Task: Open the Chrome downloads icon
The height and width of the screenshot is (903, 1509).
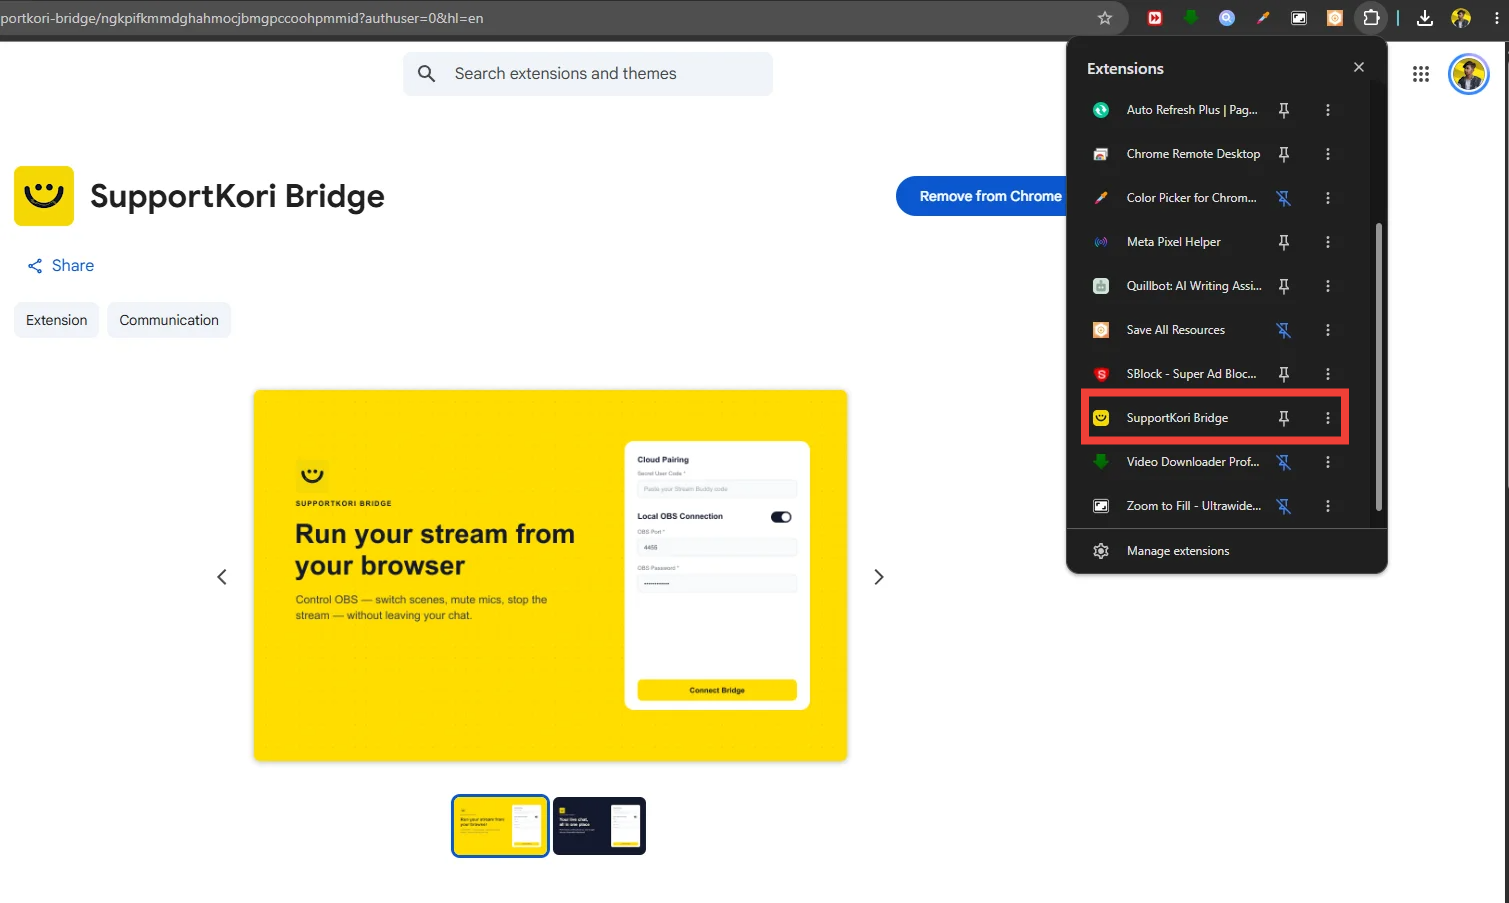Action: tap(1425, 18)
